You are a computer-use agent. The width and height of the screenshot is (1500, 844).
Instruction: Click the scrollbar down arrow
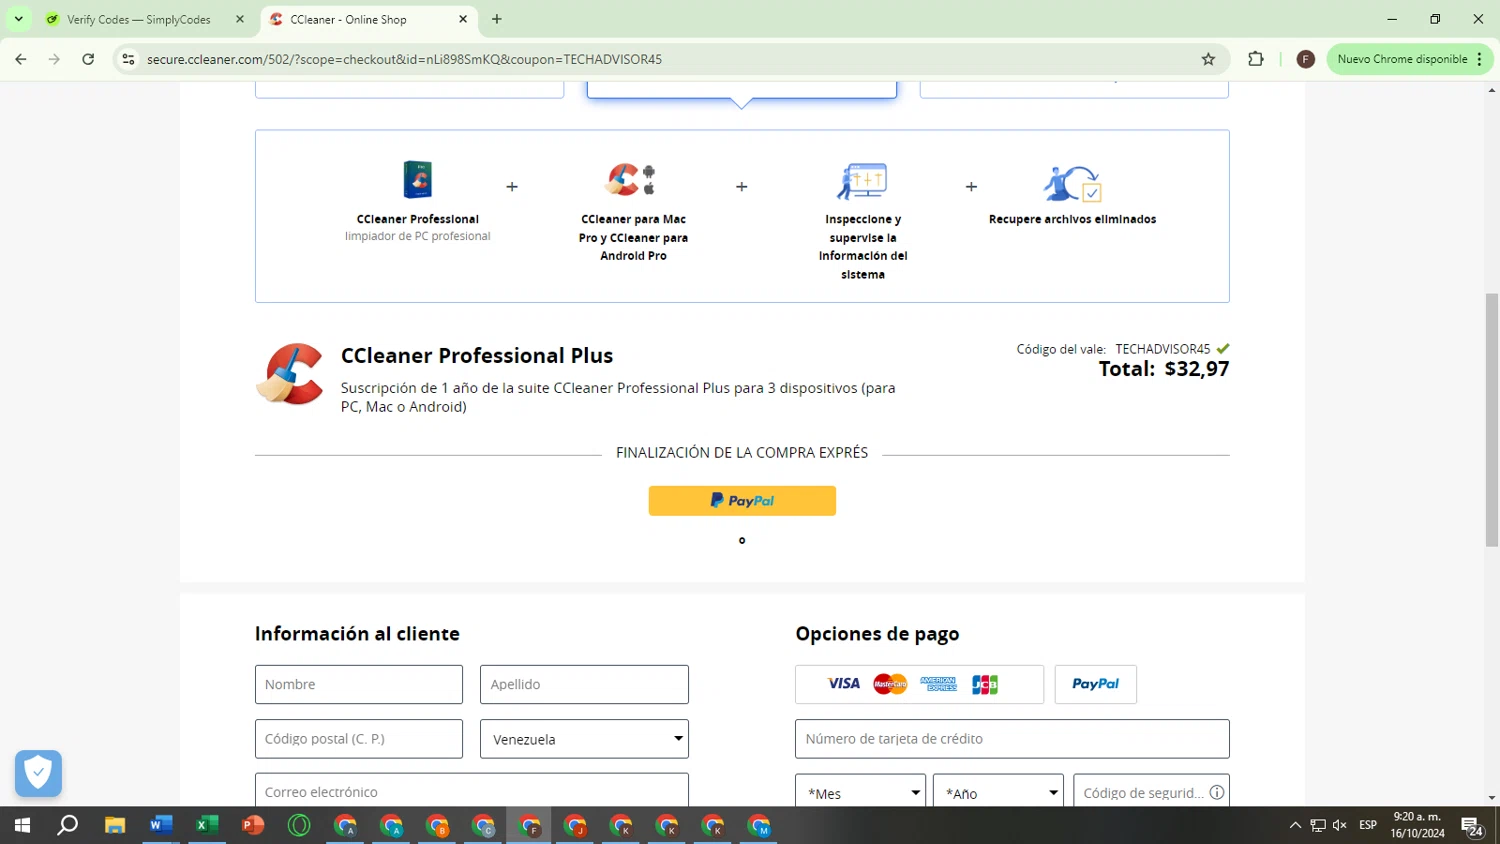pos(1492,798)
